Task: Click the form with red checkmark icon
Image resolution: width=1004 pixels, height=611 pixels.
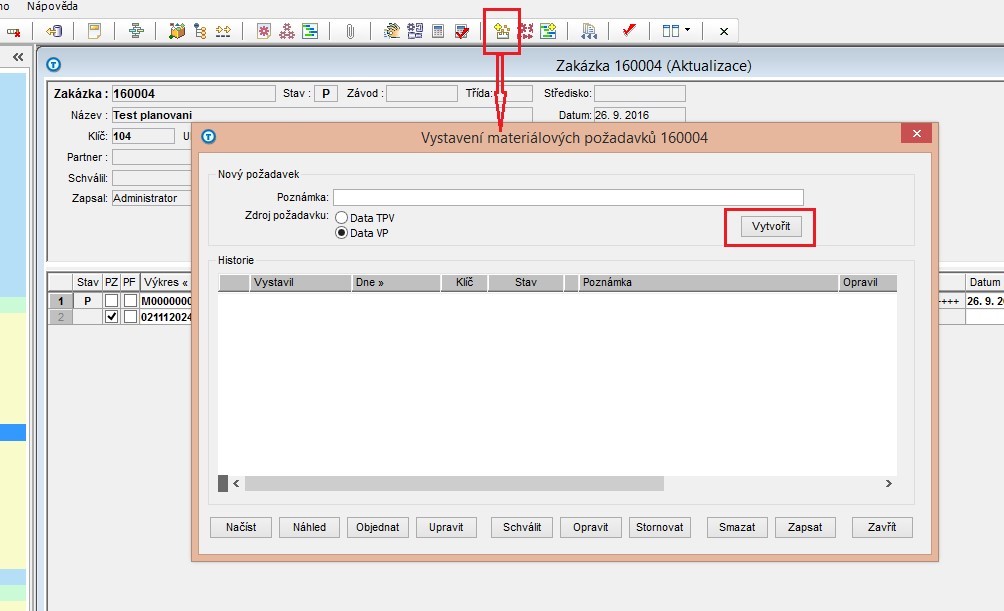Action: click(461, 31)
